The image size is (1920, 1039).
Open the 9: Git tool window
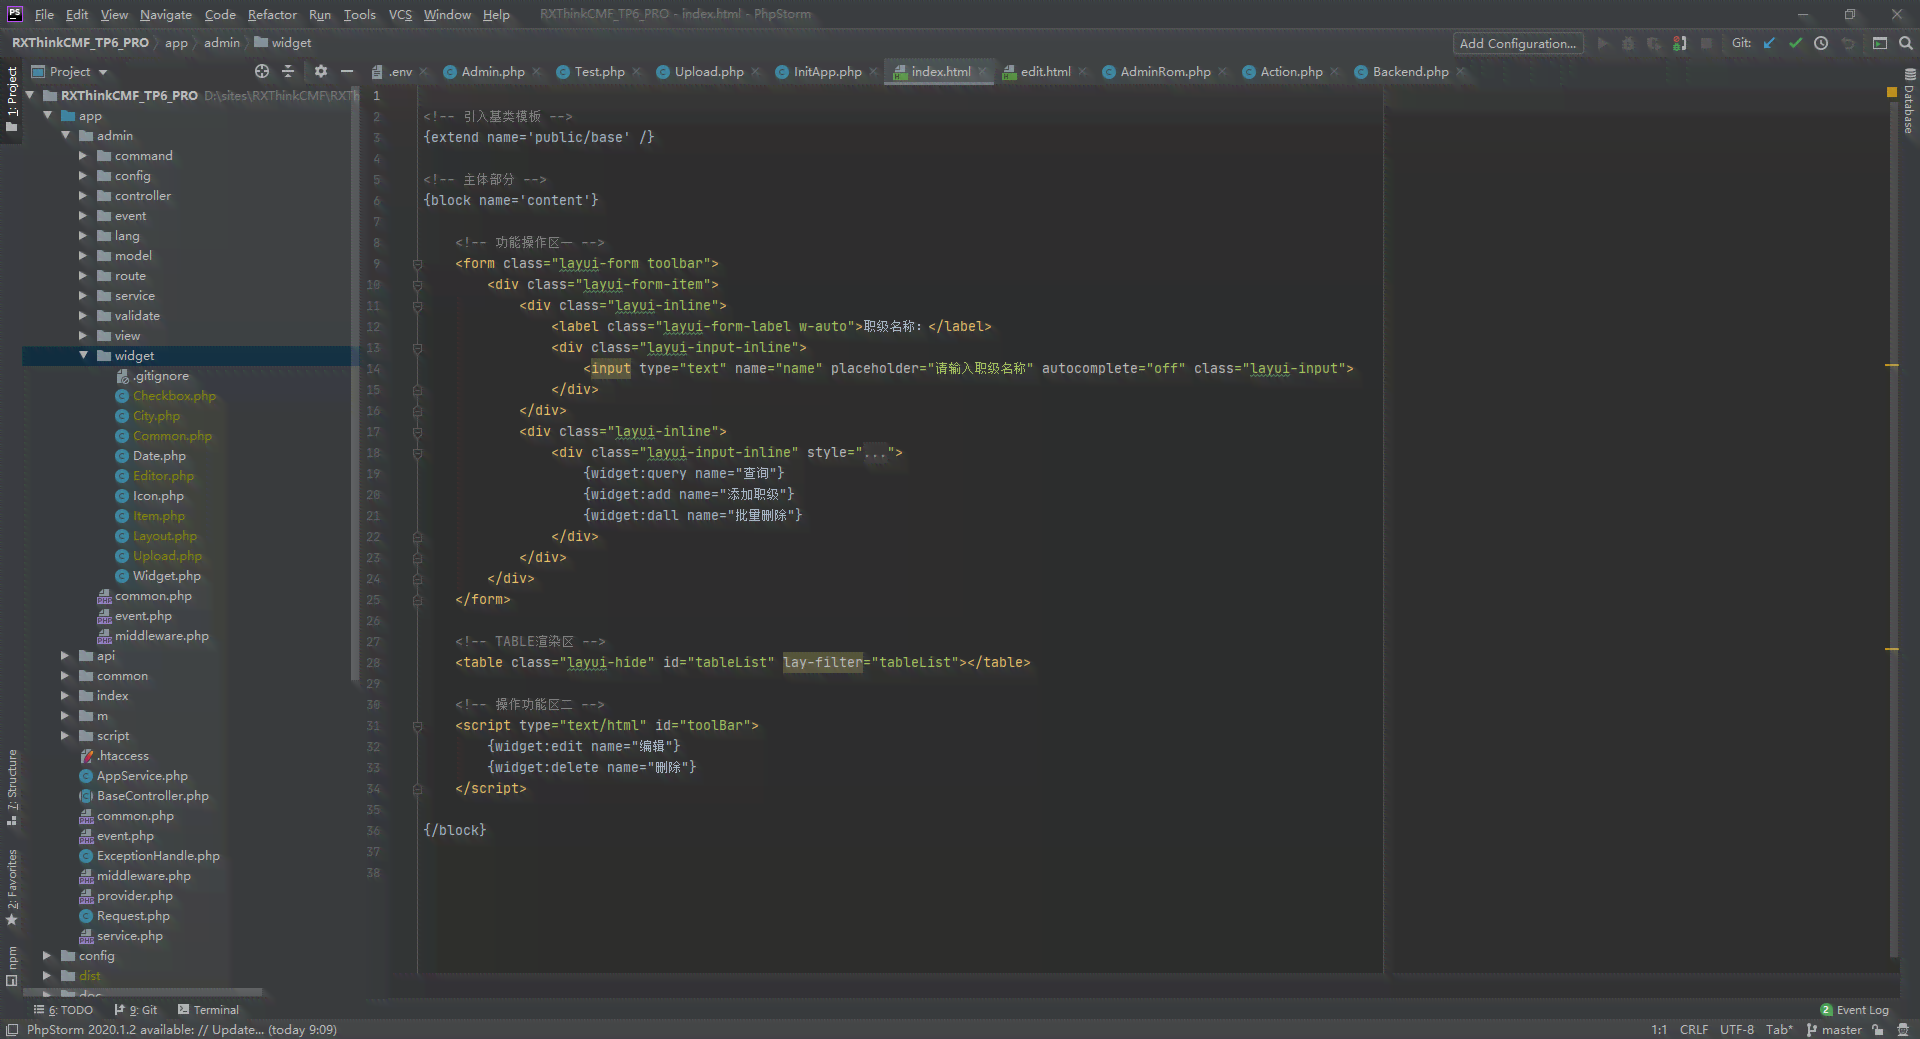(x=135, y=1010)
